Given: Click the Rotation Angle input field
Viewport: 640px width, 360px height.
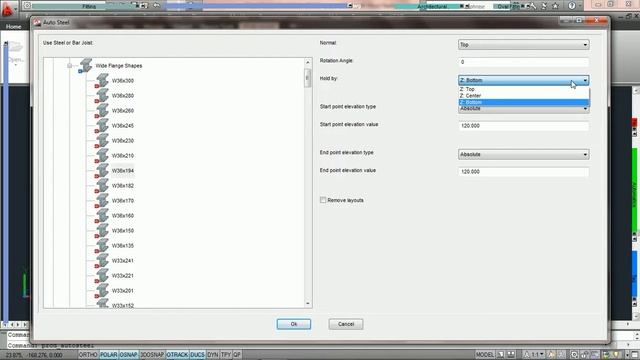Looking at the screenshot, I should tap(523, 62).
